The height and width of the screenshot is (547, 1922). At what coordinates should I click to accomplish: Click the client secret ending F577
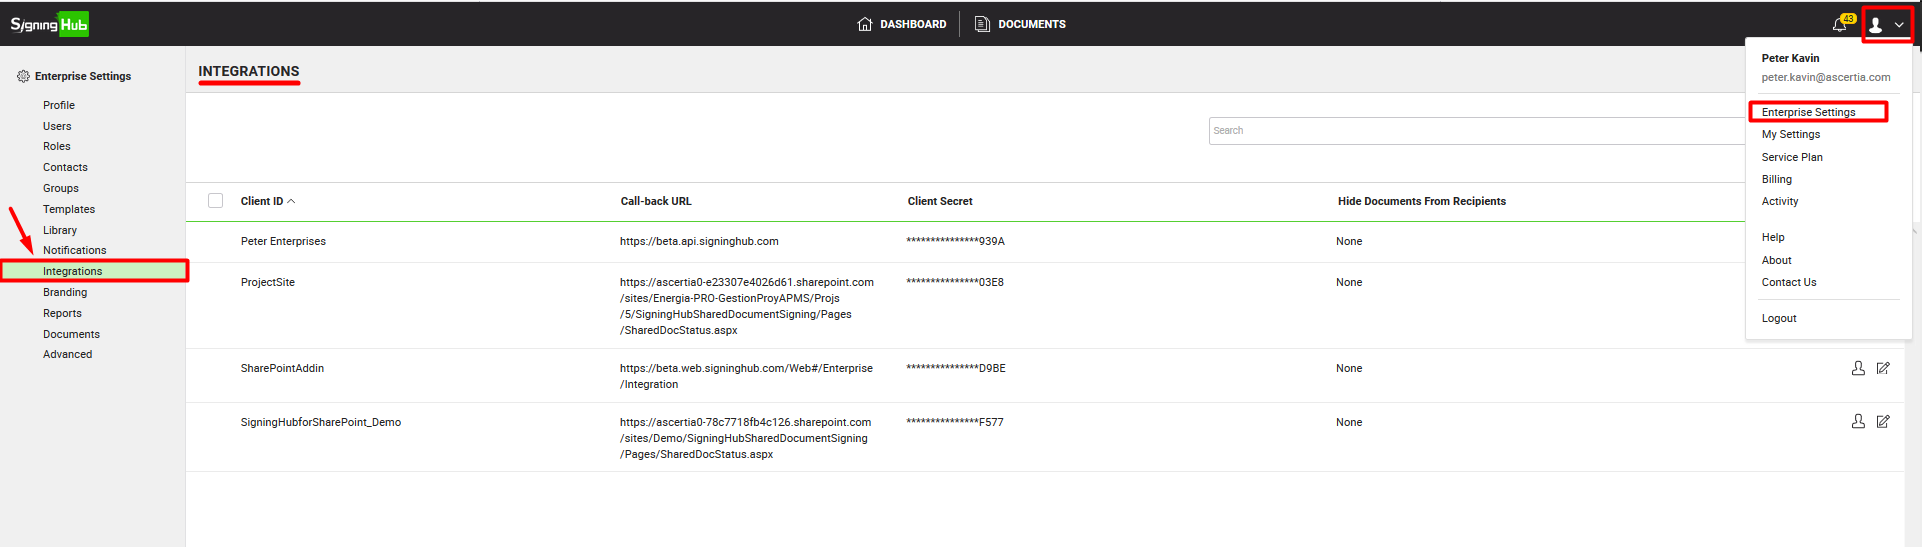[955, 422]
